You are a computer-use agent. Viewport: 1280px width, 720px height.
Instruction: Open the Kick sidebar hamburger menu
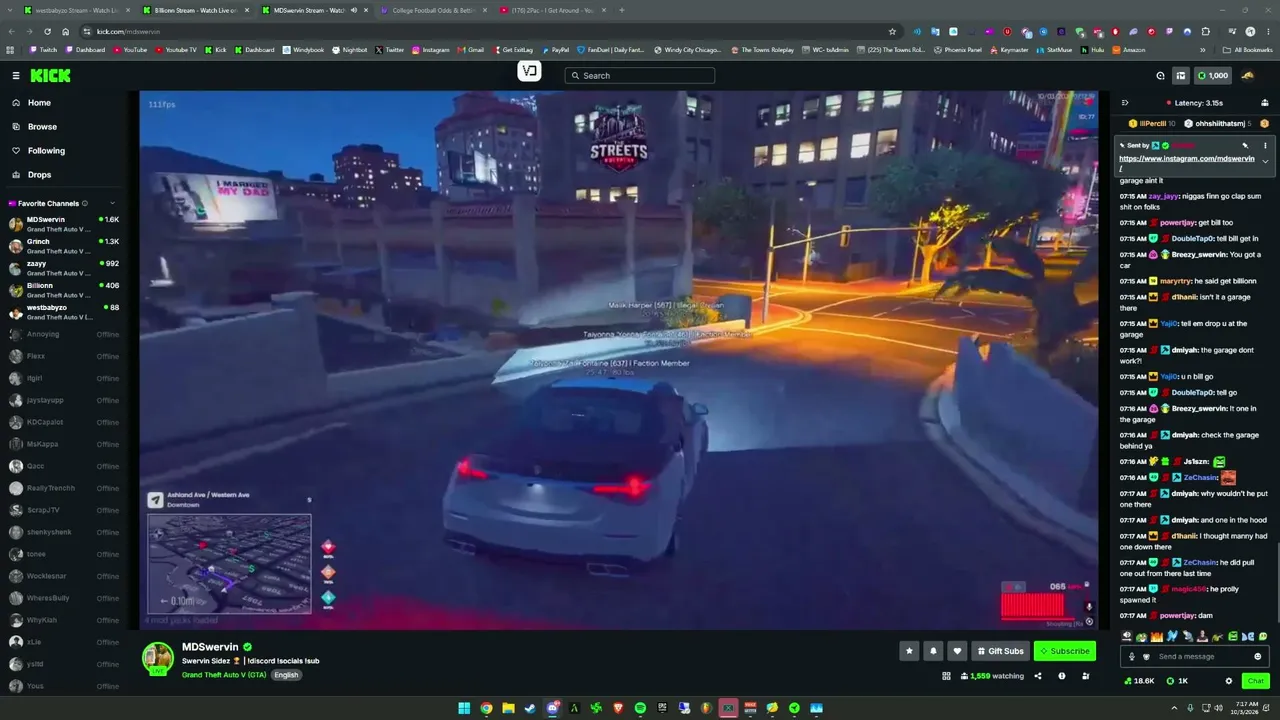[15, 75]
